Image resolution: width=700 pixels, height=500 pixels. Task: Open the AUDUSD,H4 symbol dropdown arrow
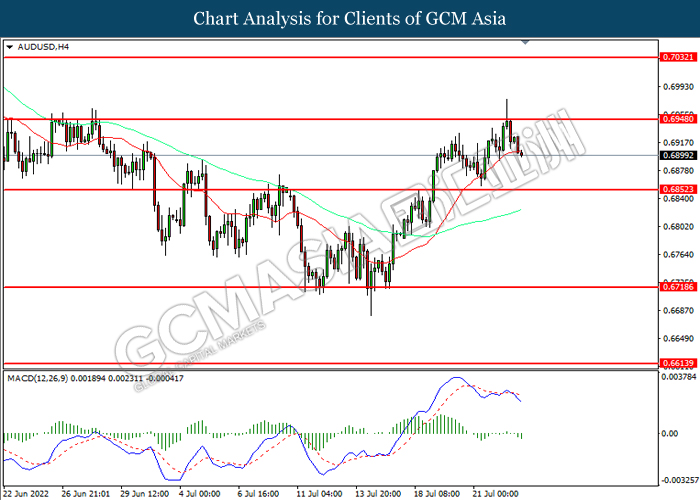(10, 47)
